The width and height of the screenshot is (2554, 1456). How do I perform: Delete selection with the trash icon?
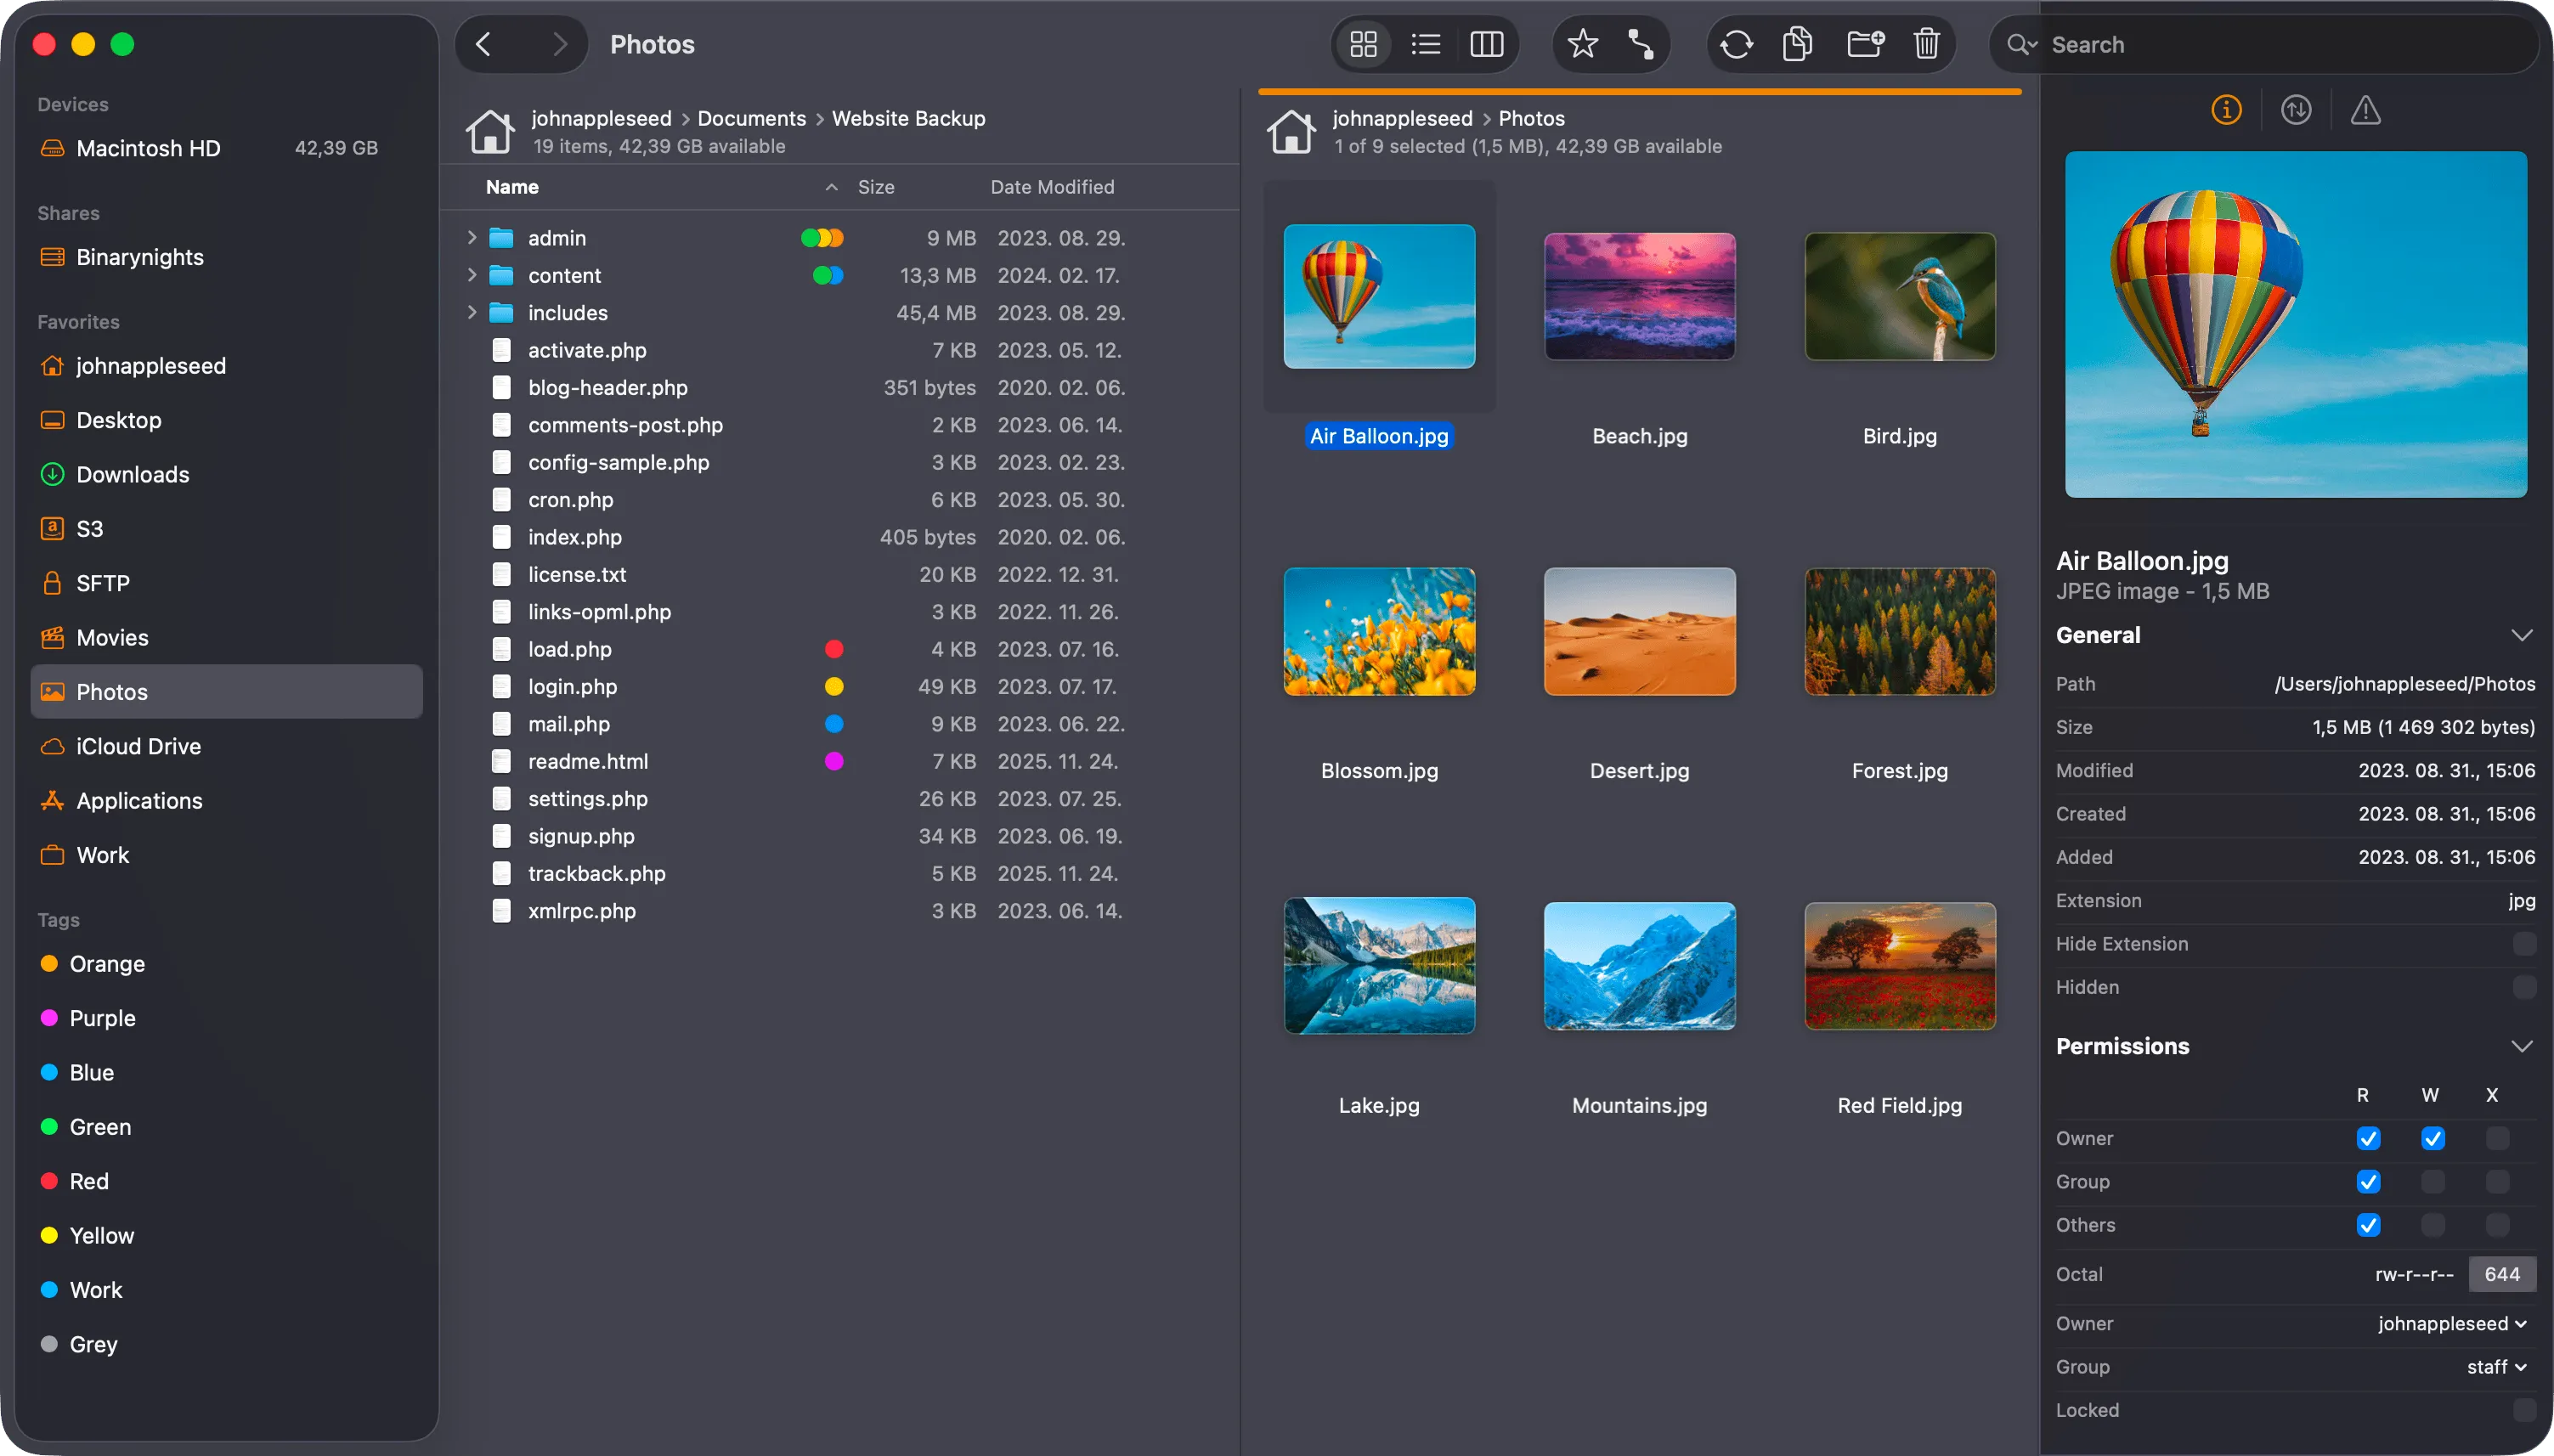(x=1925, y=44)
